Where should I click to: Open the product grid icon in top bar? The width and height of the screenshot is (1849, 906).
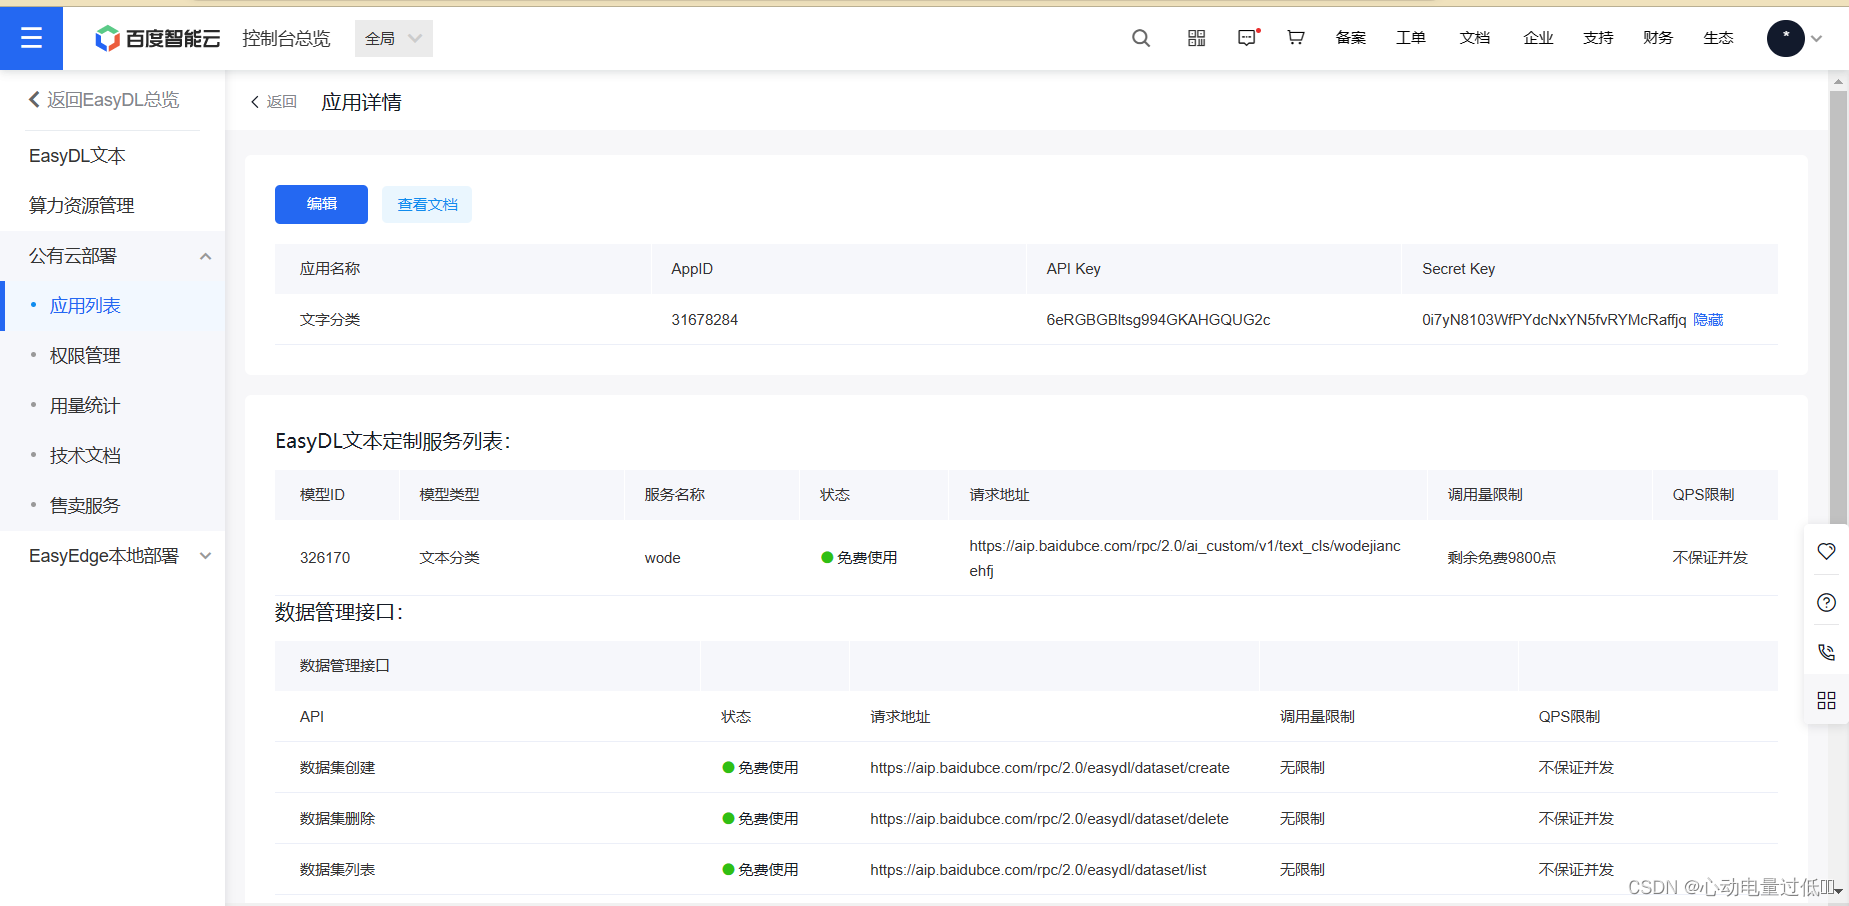click(1196, 37)
